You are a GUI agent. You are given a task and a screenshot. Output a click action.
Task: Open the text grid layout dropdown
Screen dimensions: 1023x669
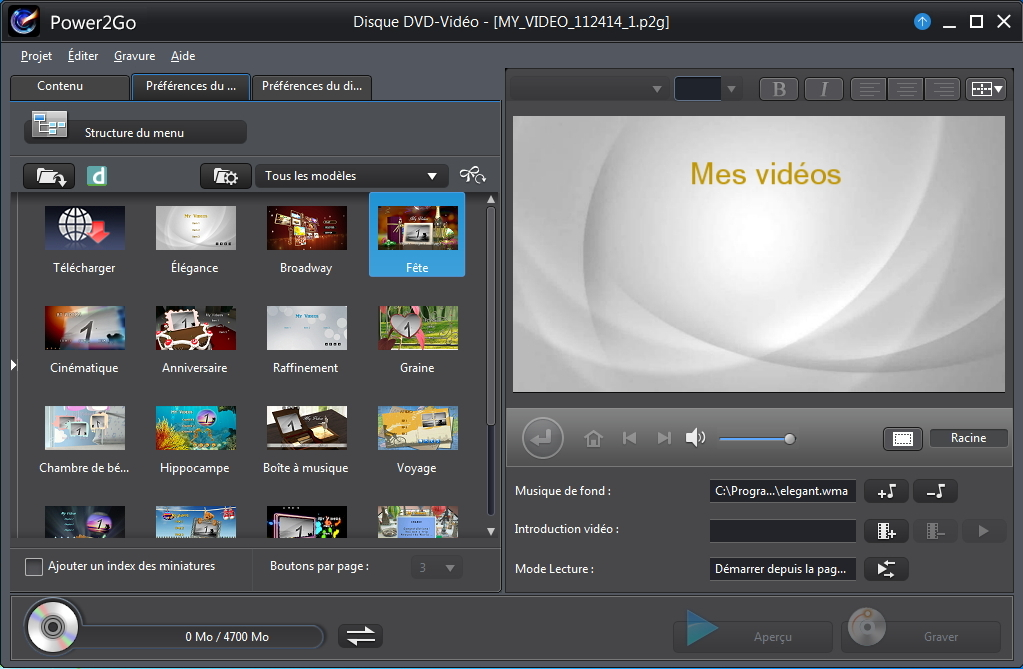click(986, 89)
